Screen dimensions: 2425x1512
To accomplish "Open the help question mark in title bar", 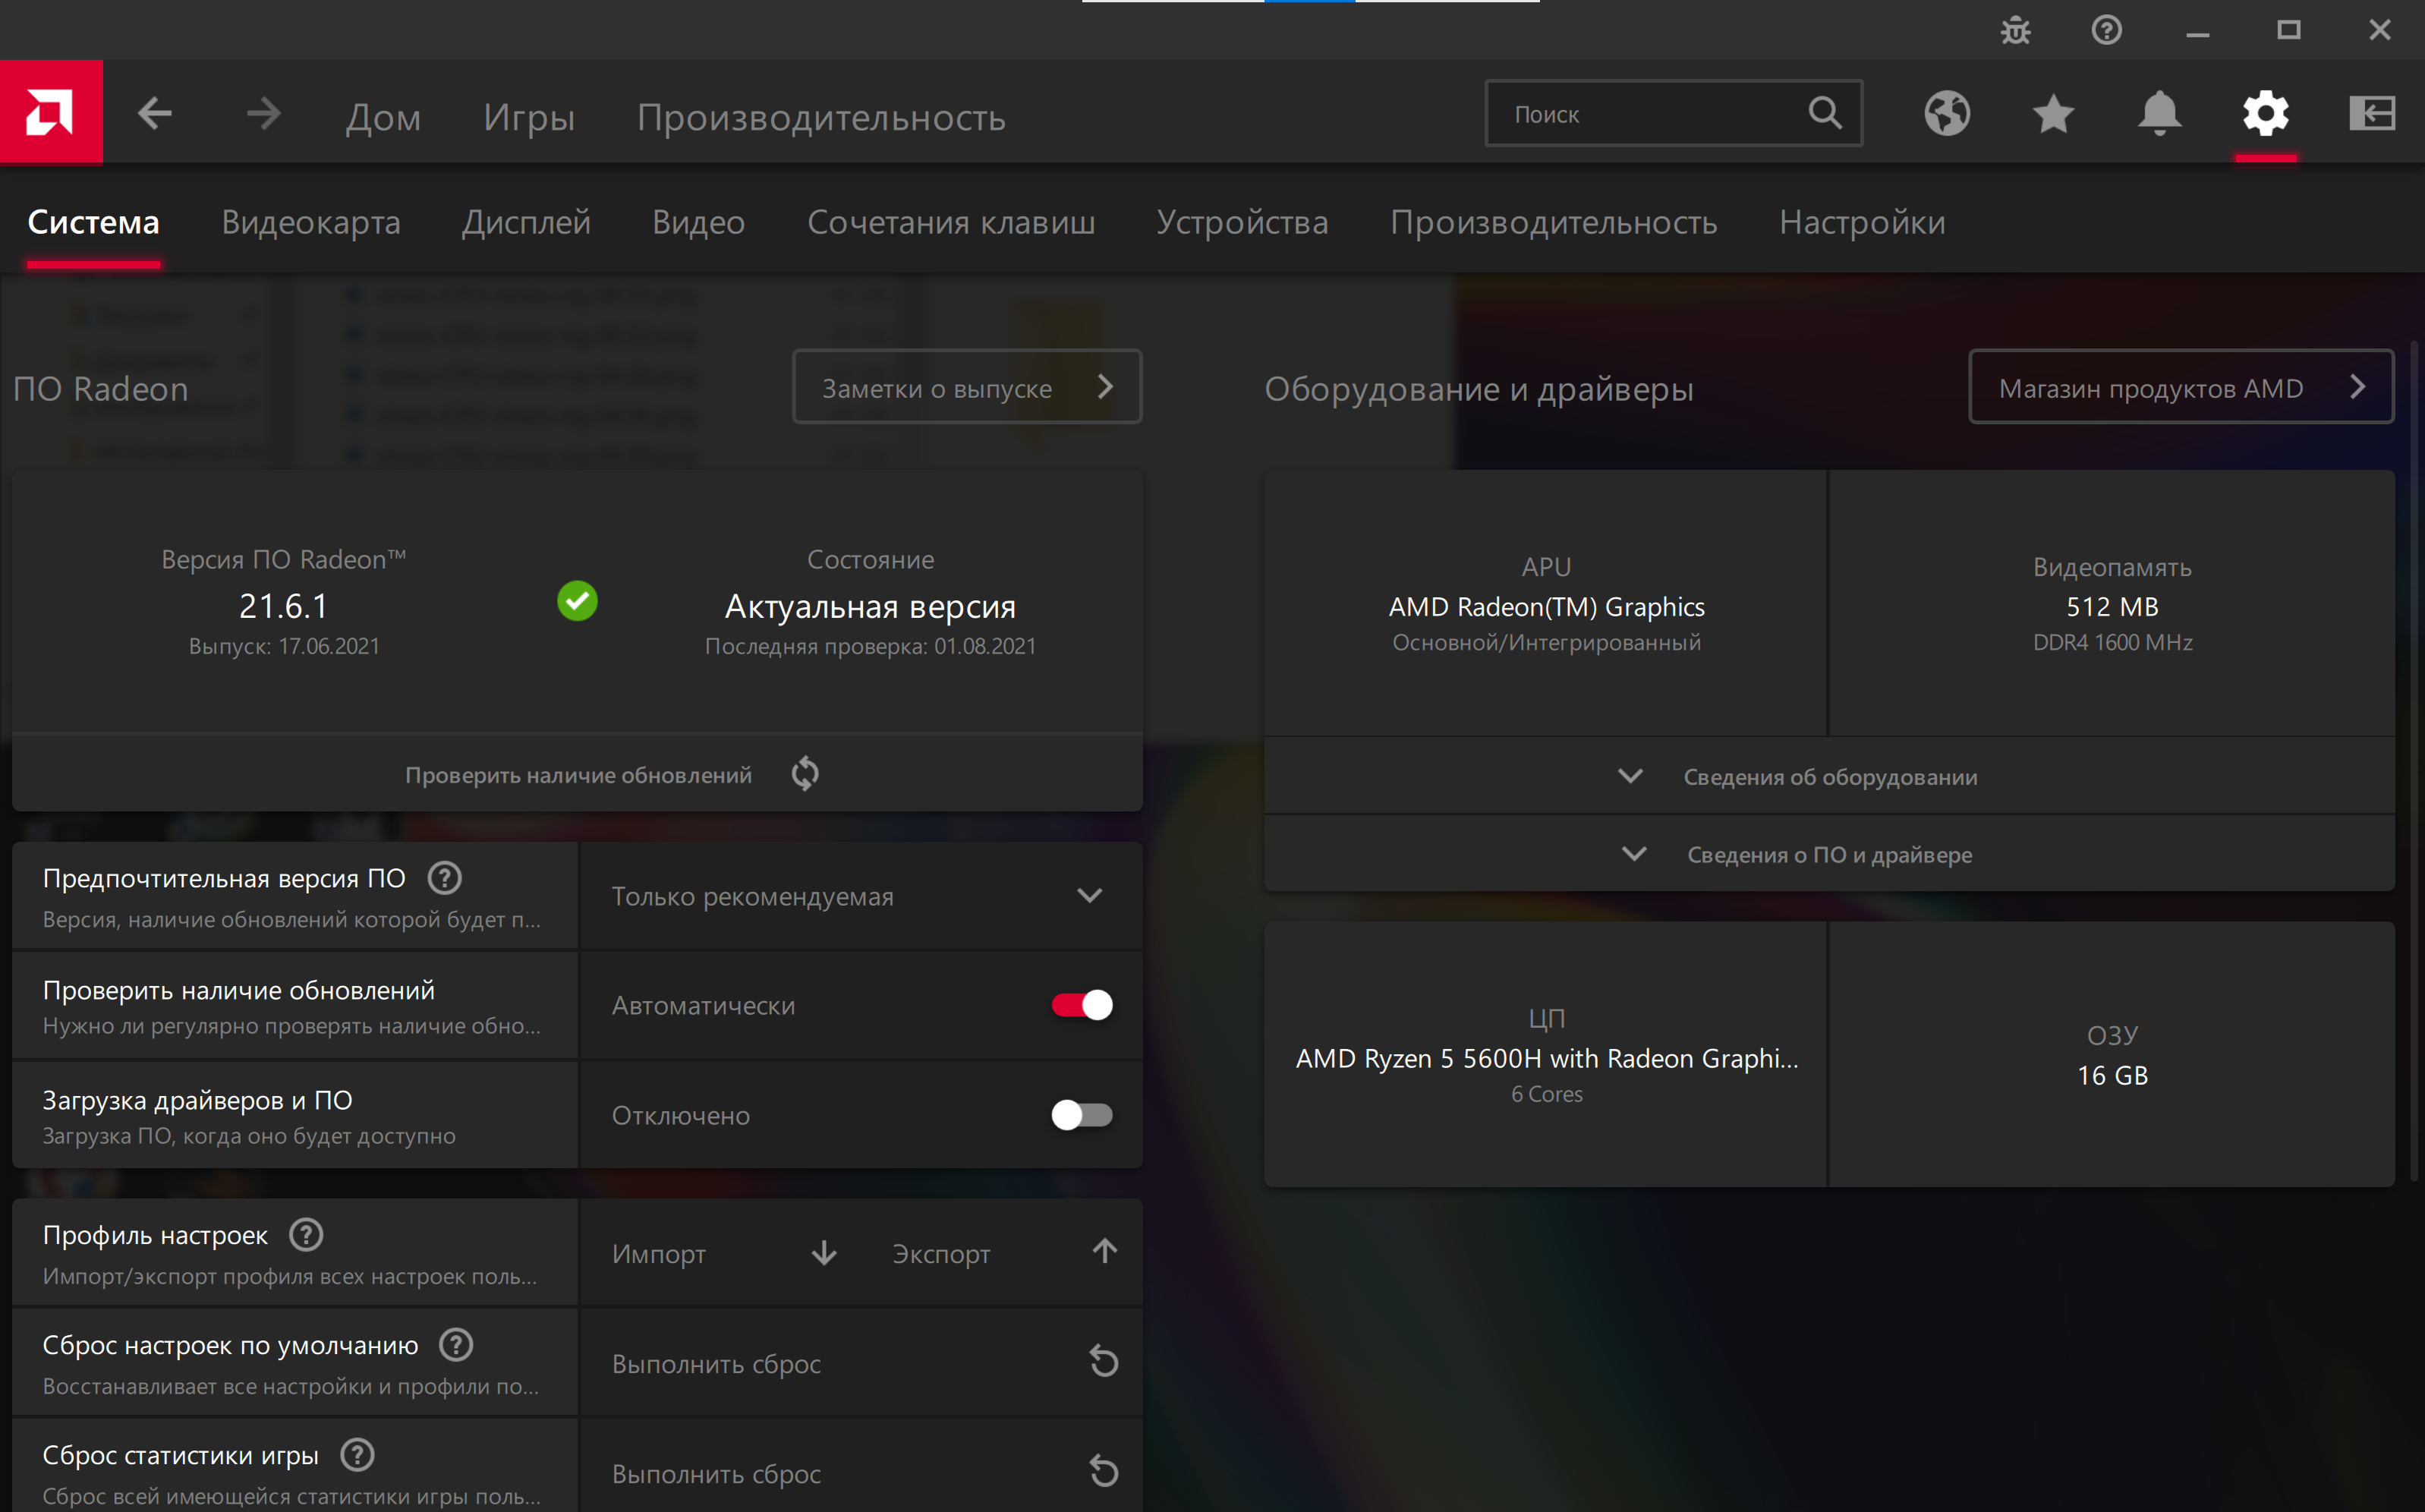I will 2106,30.
